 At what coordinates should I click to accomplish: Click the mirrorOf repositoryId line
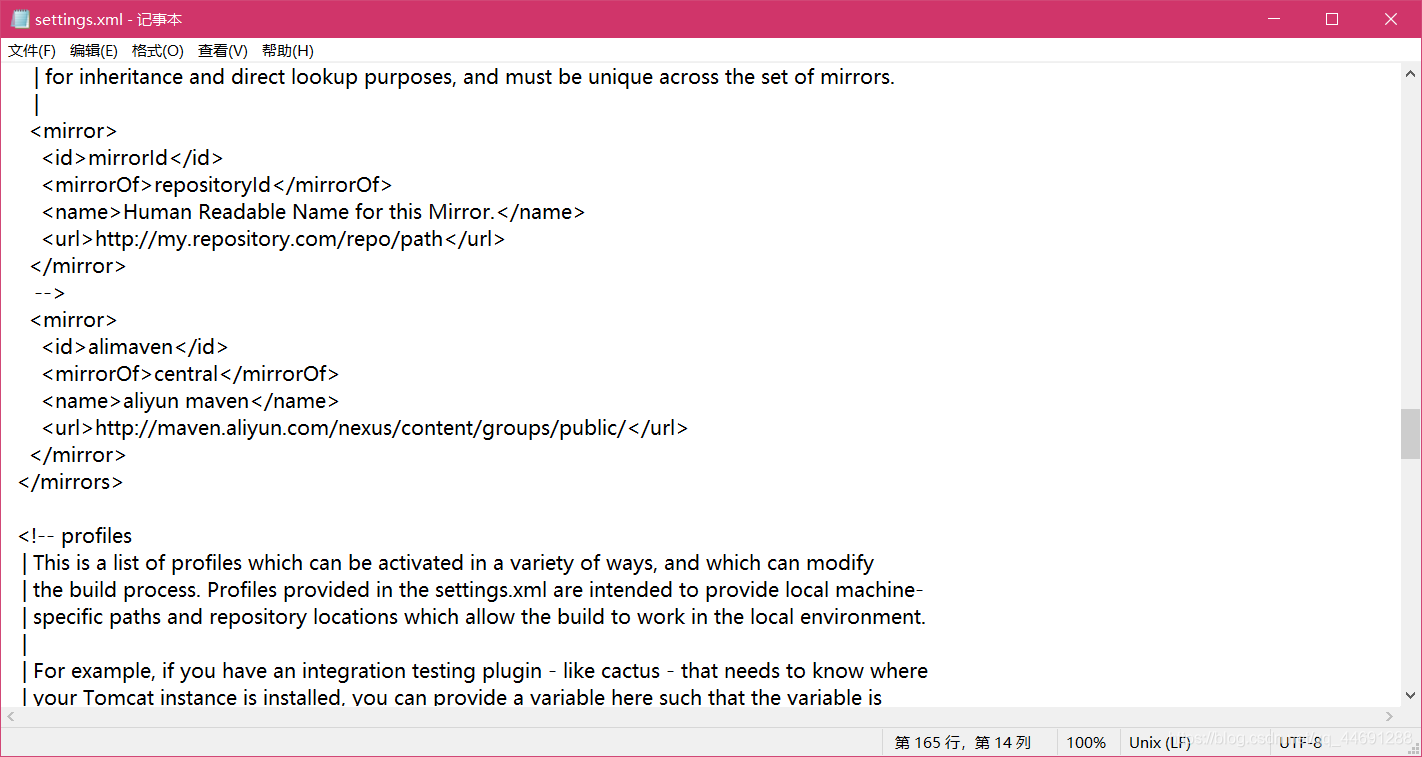click(x=217, y=185)
